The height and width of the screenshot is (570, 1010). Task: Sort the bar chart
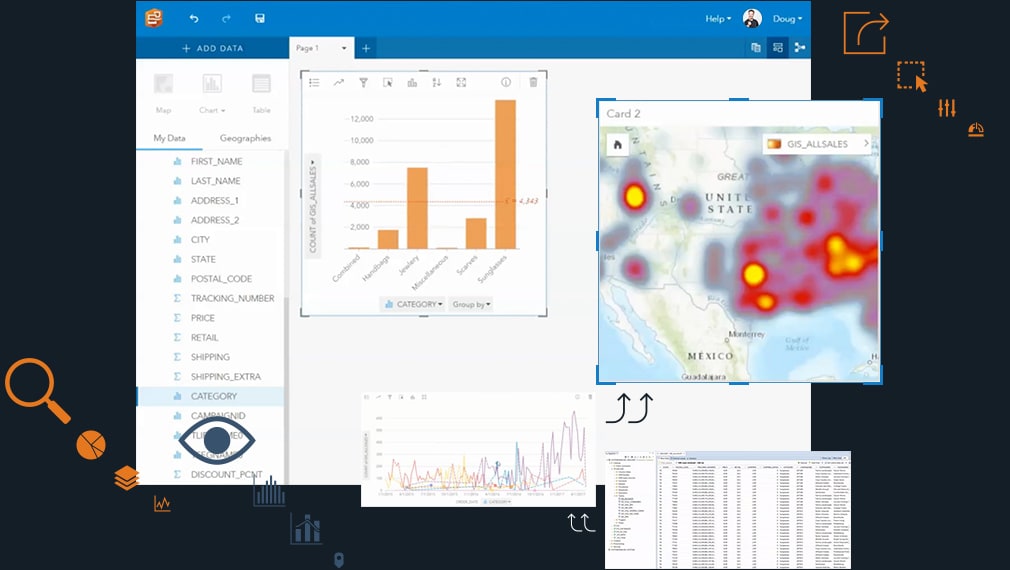click(437, 82)
